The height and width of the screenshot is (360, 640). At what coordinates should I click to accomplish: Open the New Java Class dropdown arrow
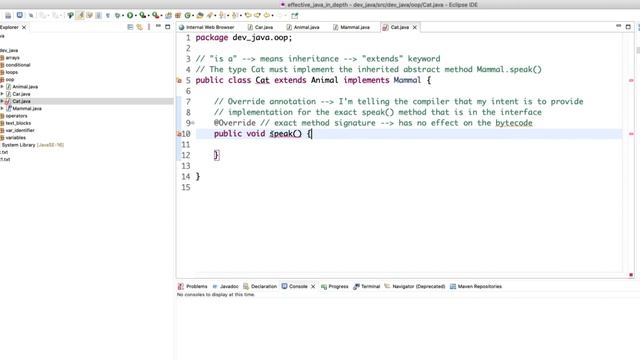(x=193, y=16)
